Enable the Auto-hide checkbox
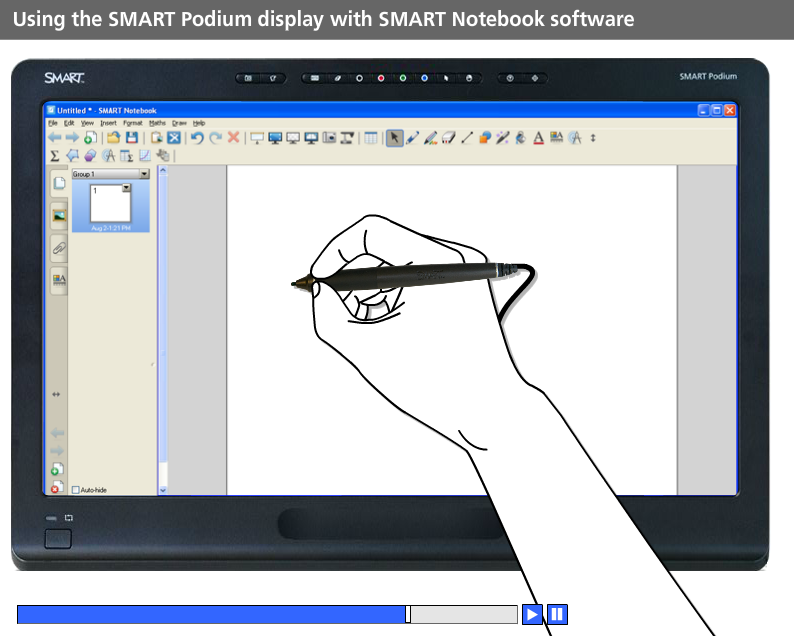The image size is (794, 636). pyautogui.click(x=76, y=490)
